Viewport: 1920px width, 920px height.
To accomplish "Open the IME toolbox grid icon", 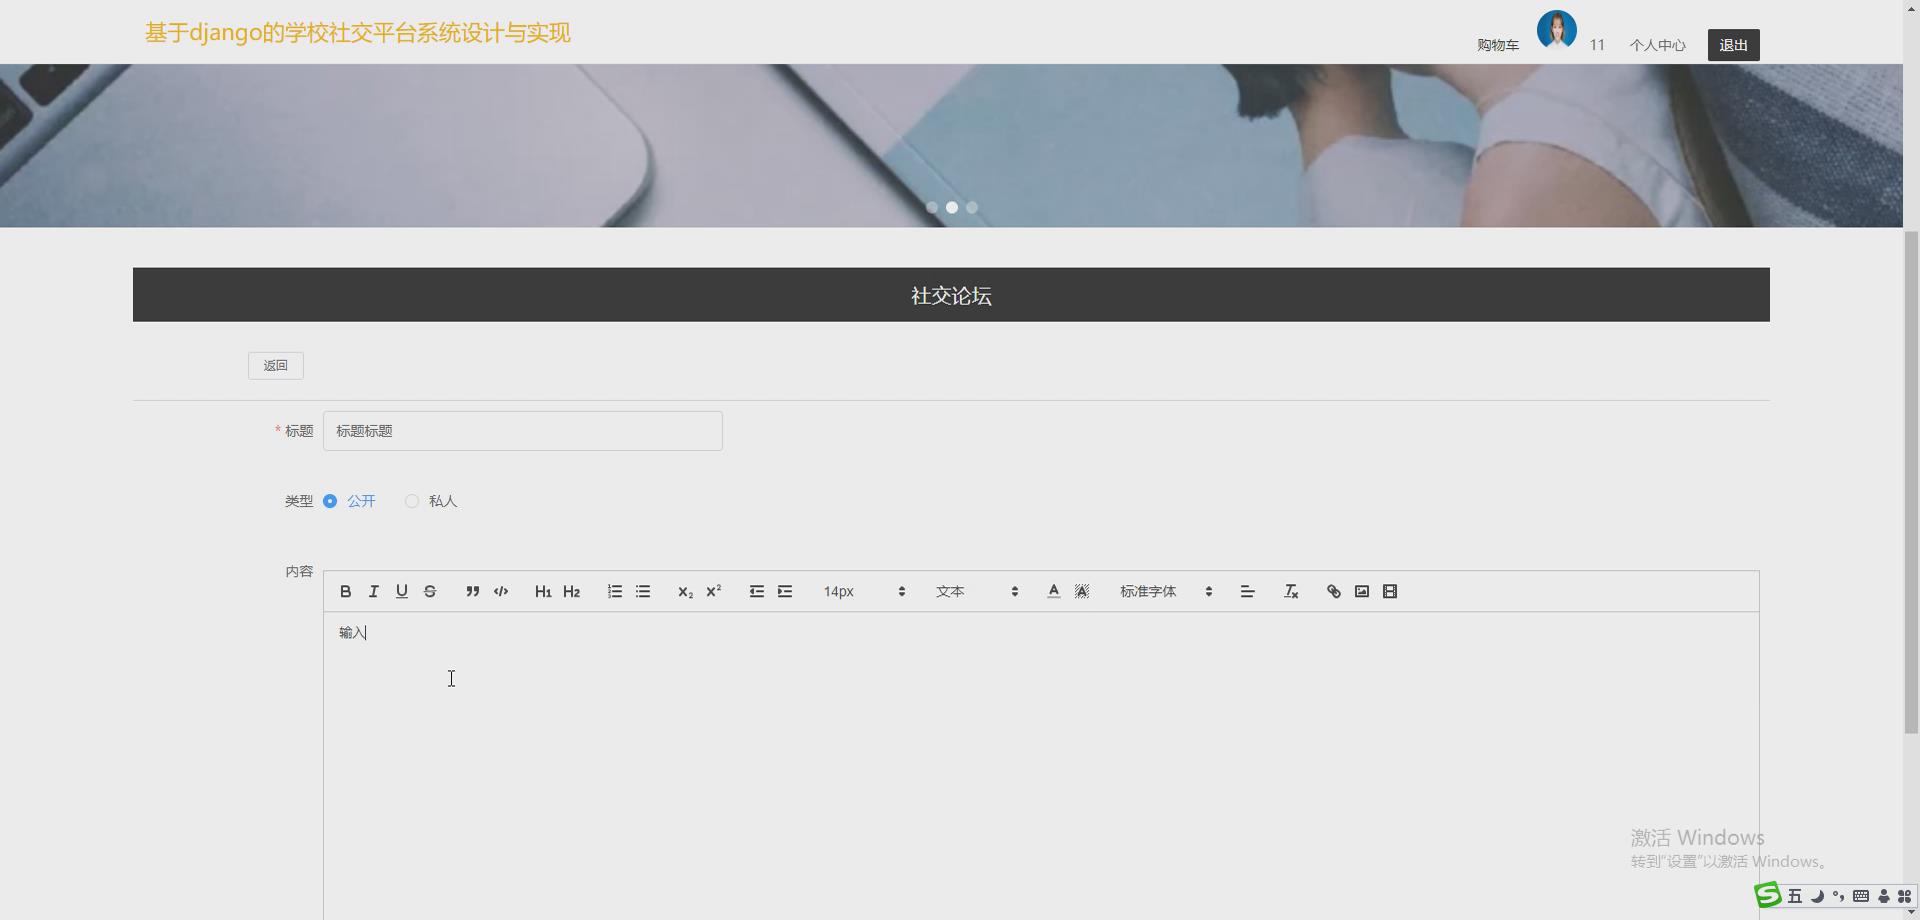I will [1904, 896].
